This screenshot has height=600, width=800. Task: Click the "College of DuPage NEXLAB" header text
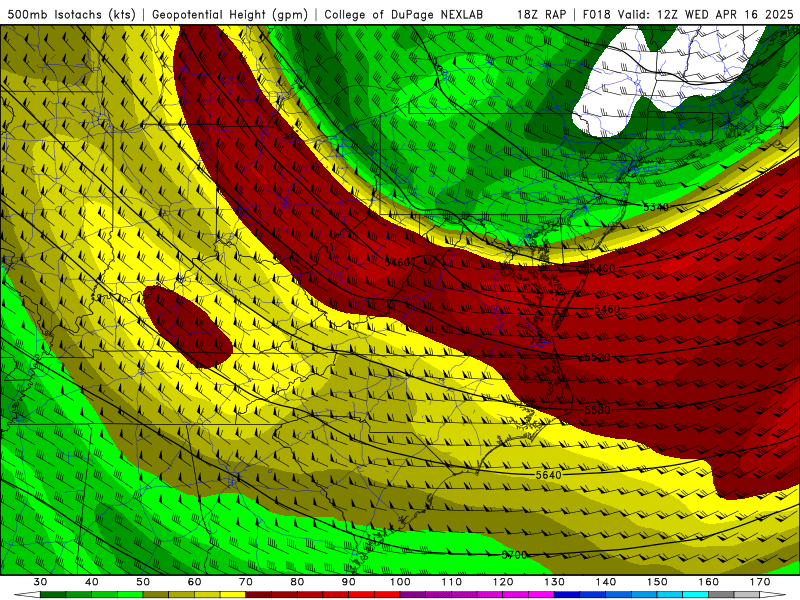click(x=404, y=14)
